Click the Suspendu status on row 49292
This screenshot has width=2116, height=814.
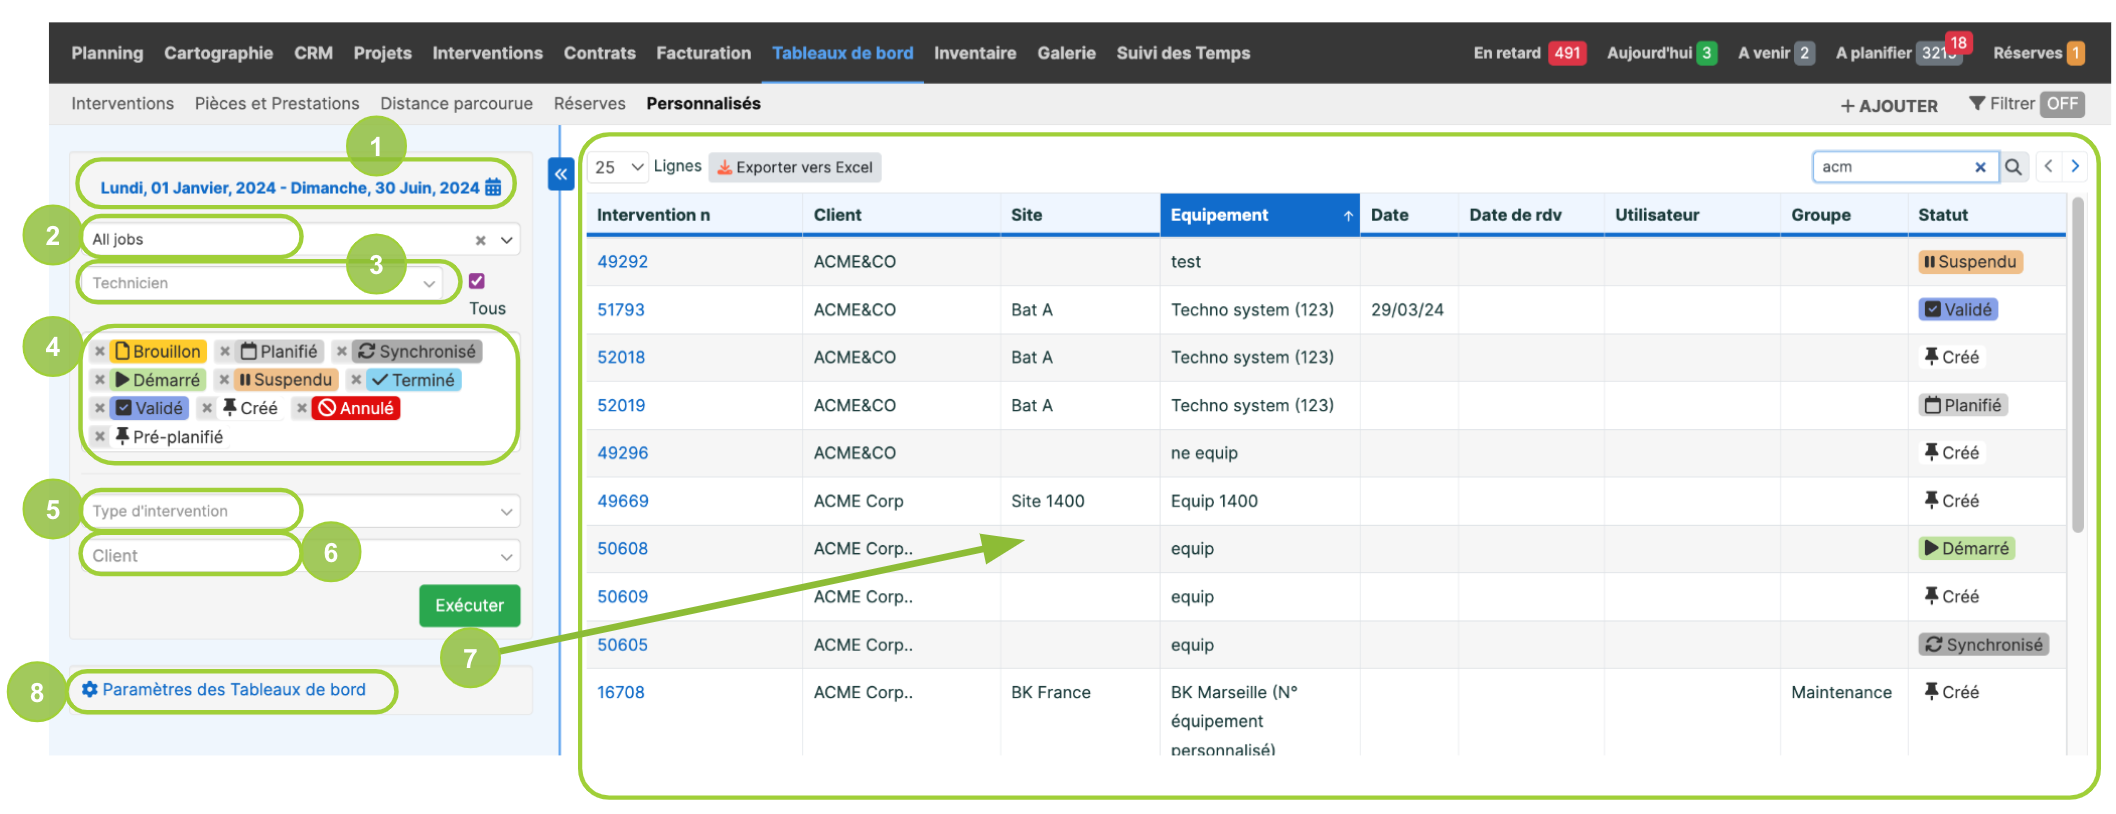click(1970, 261)
